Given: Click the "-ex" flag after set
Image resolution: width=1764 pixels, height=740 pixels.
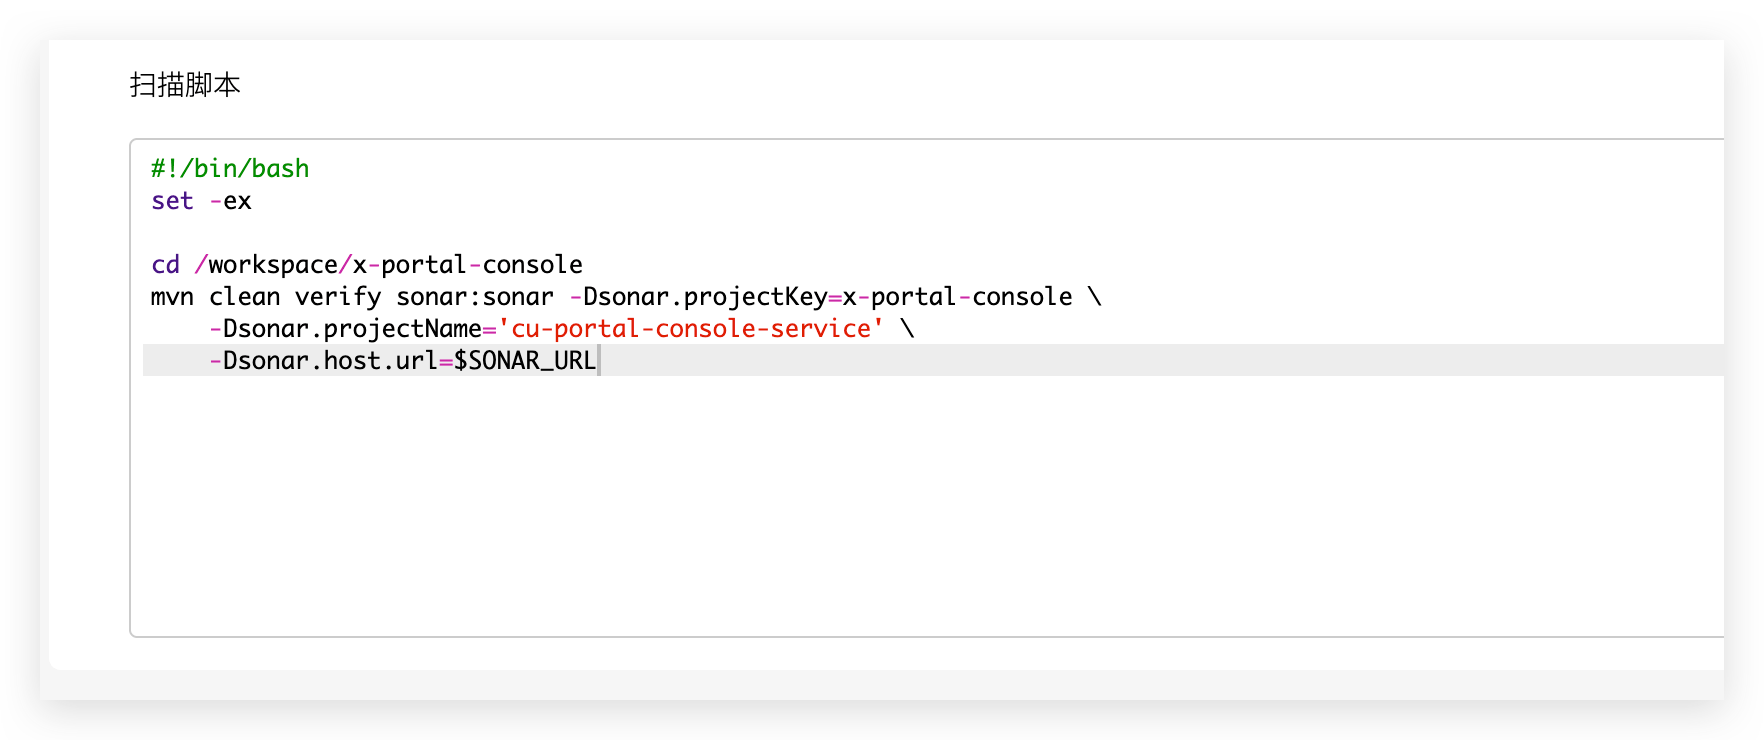Looking at the screenshot, I should (x=231, y=201).
